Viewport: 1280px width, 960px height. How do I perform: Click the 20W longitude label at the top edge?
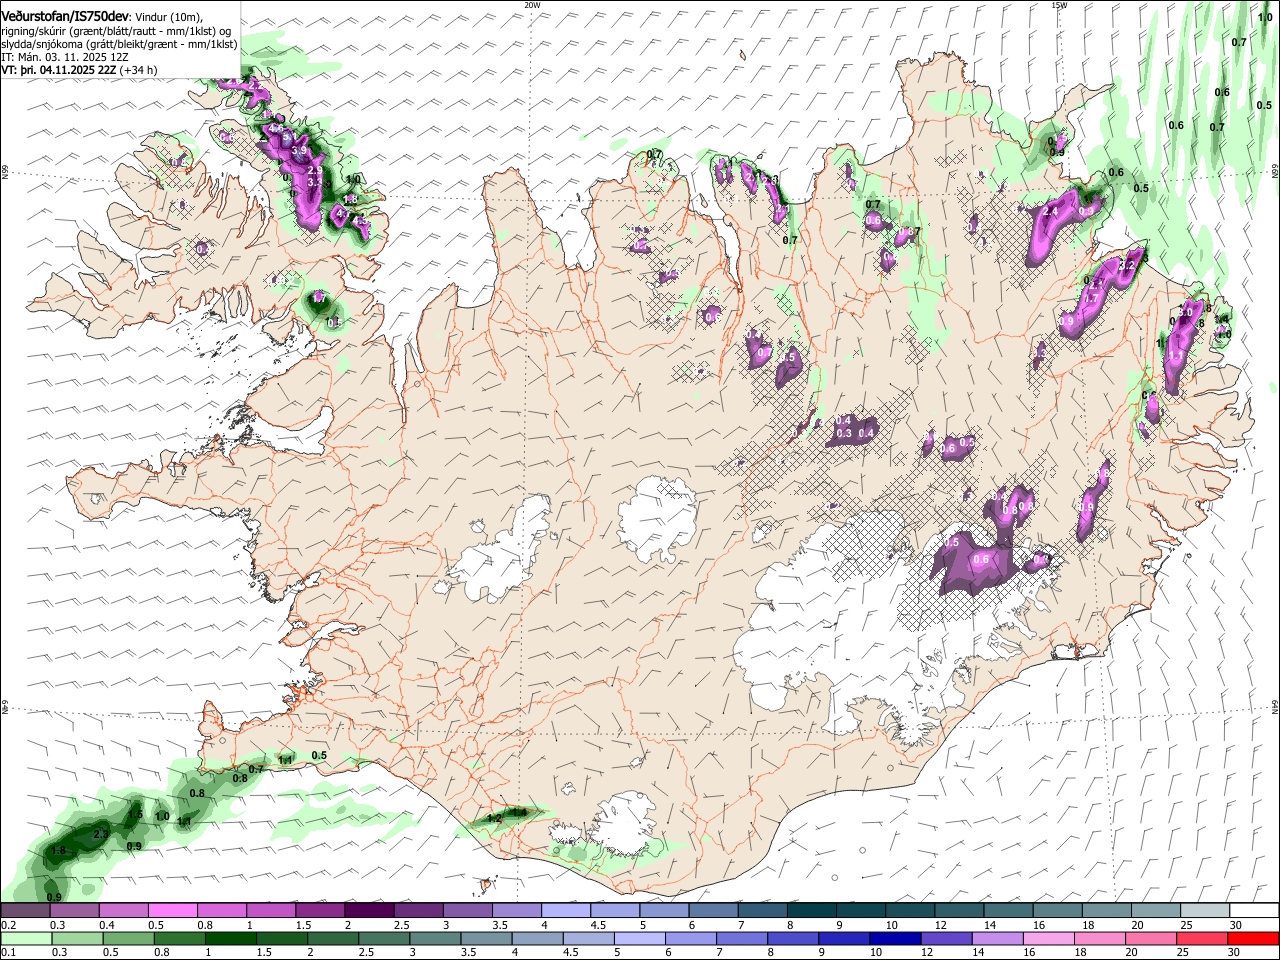pyautogui.click(x=532, y=5)
